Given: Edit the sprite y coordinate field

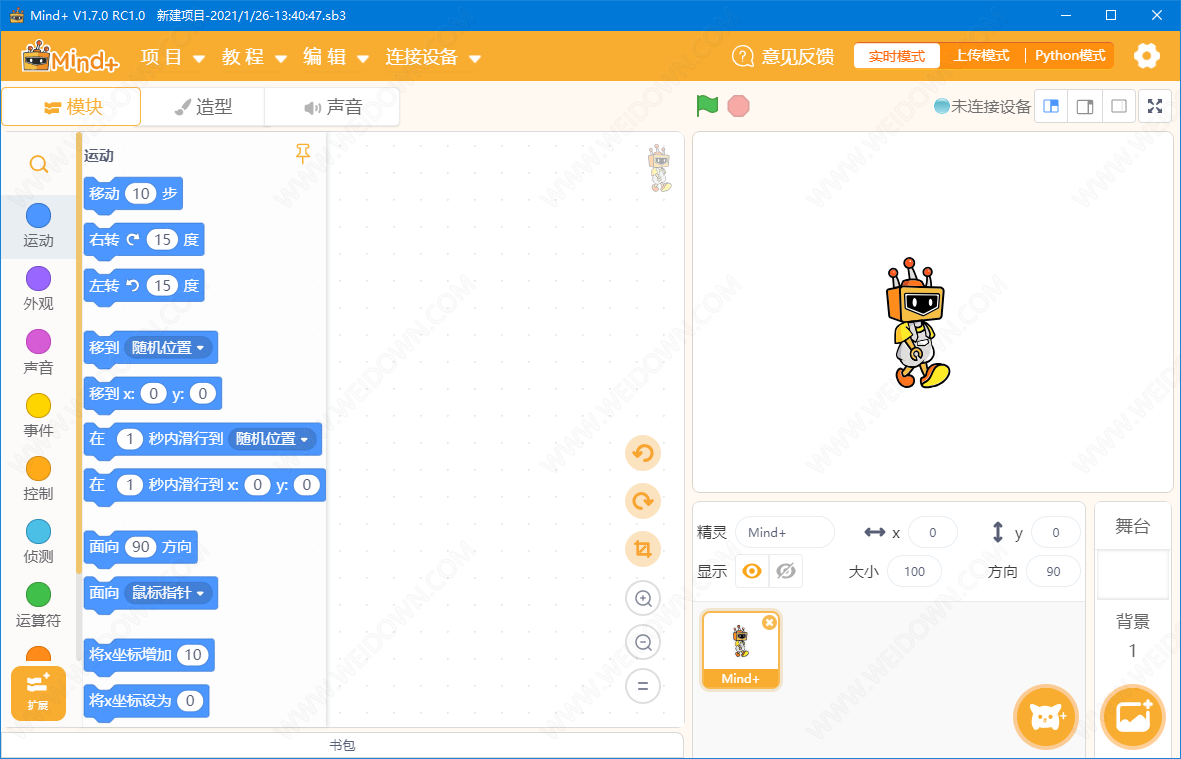Looking at the screenshot, I should pyautogui.click(x=1055, y=532).
